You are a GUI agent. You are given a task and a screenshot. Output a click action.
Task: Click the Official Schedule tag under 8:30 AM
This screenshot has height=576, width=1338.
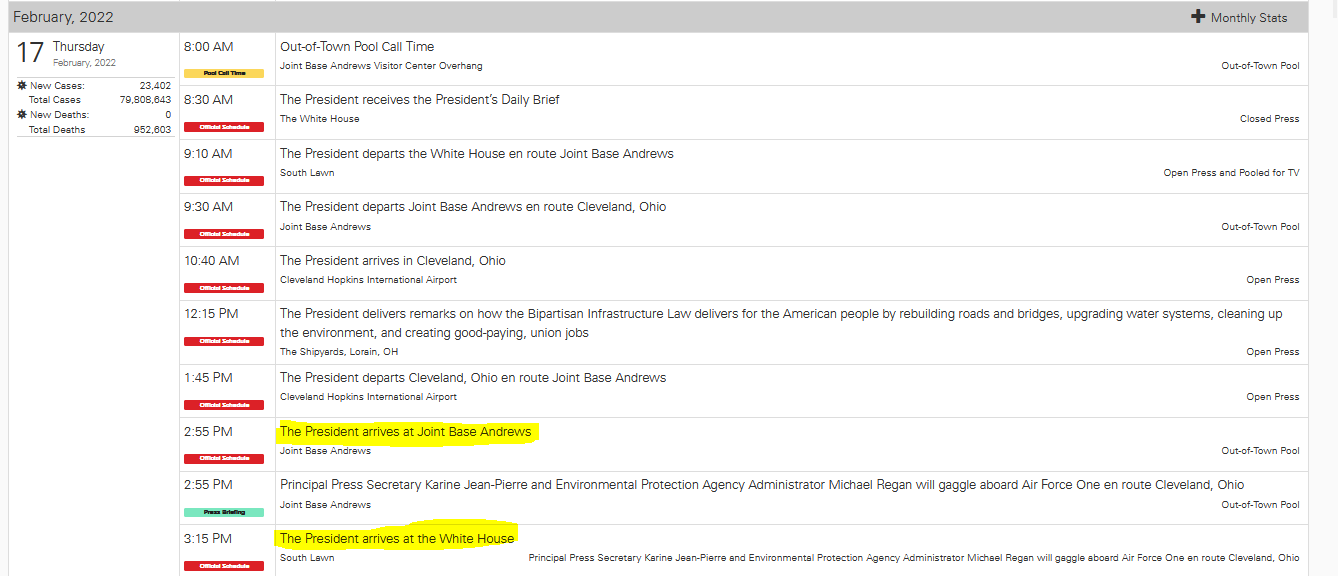click(x=224, y=127)
